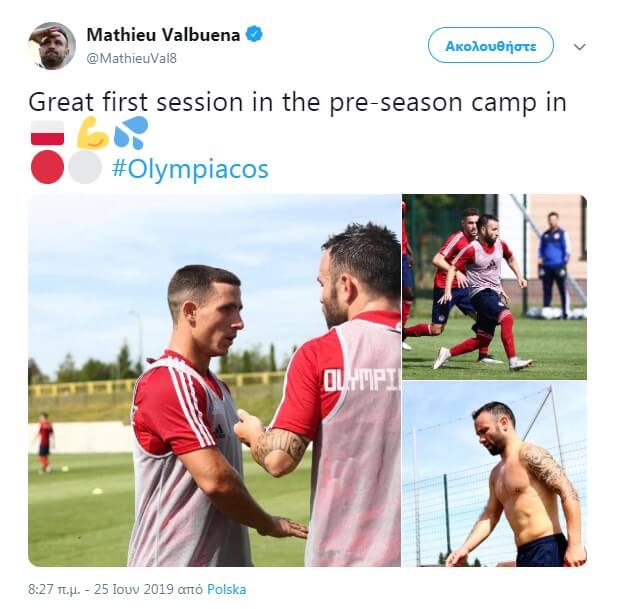Open the #Olympiacos hashtag link

point(190,169)
